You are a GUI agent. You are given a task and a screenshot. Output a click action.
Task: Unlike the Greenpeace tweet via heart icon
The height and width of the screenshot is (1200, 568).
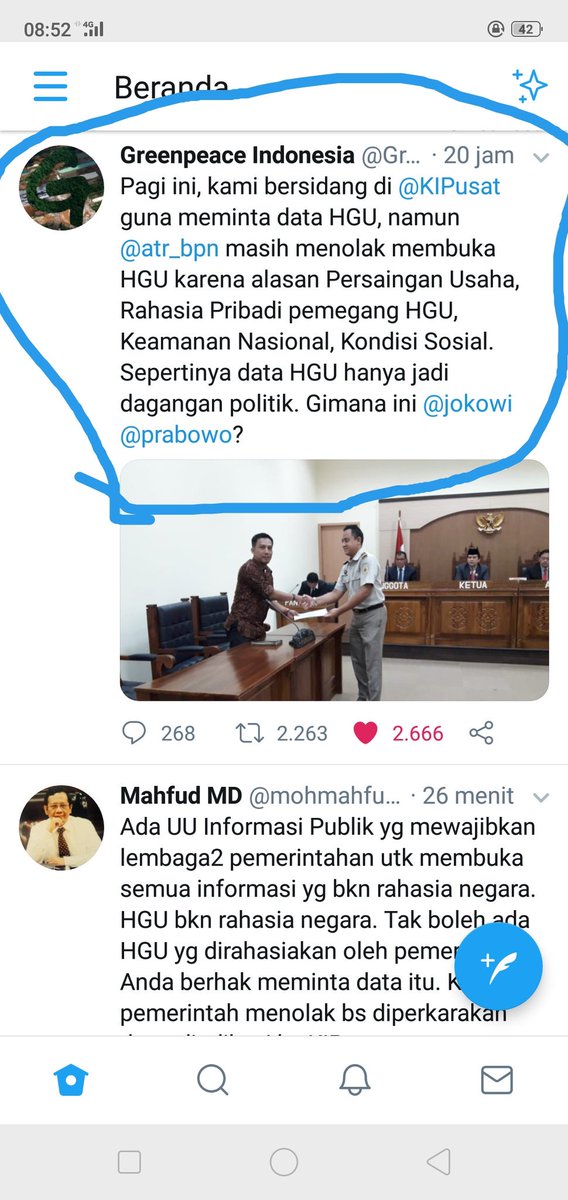tap(366, 733)
